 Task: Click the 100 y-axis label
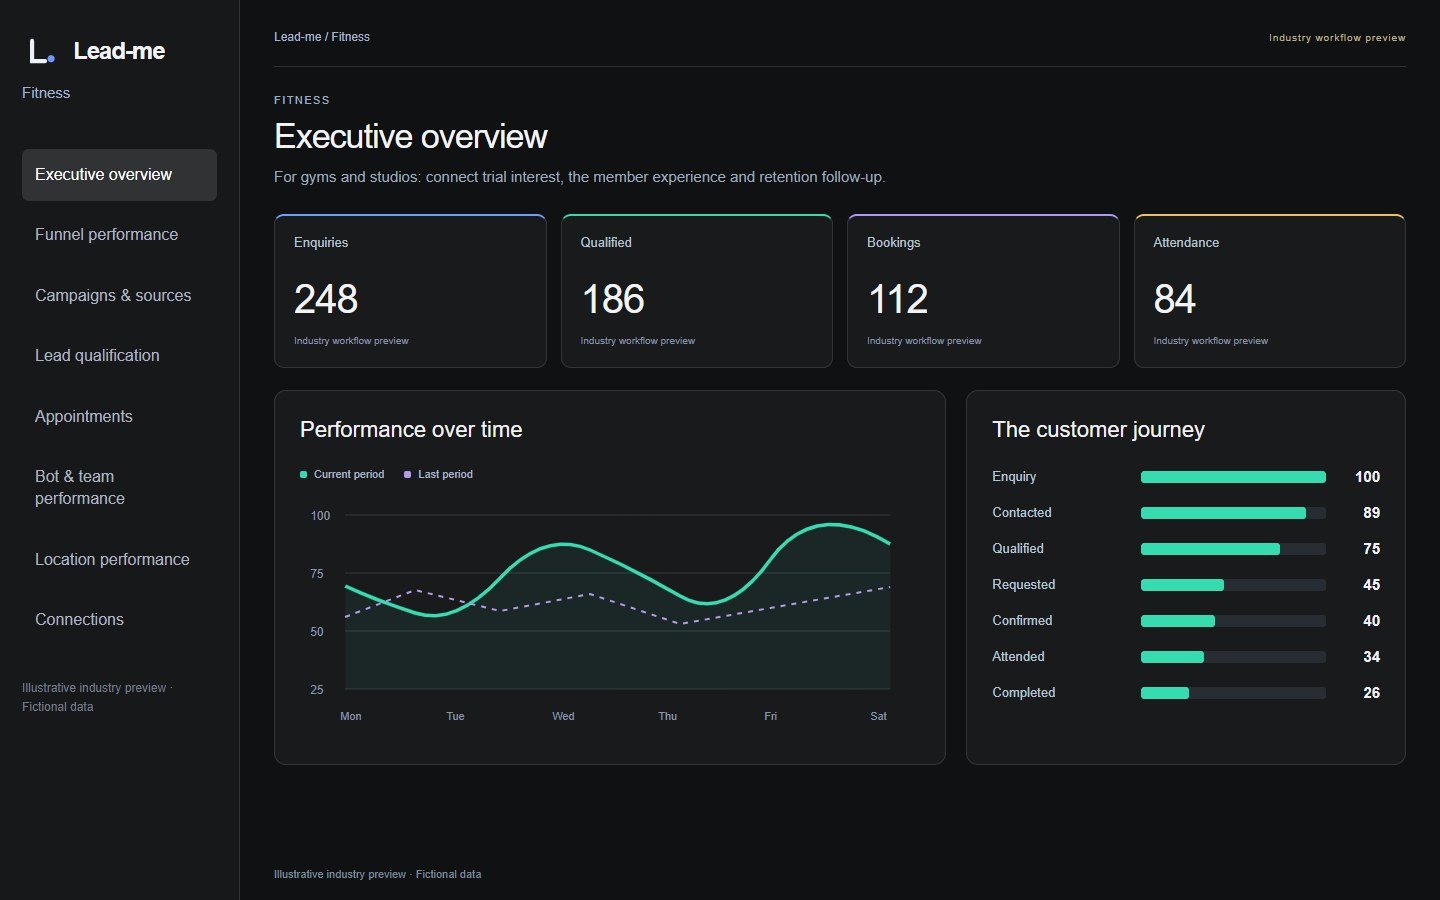pyautogui.click(x=320, y=516)
